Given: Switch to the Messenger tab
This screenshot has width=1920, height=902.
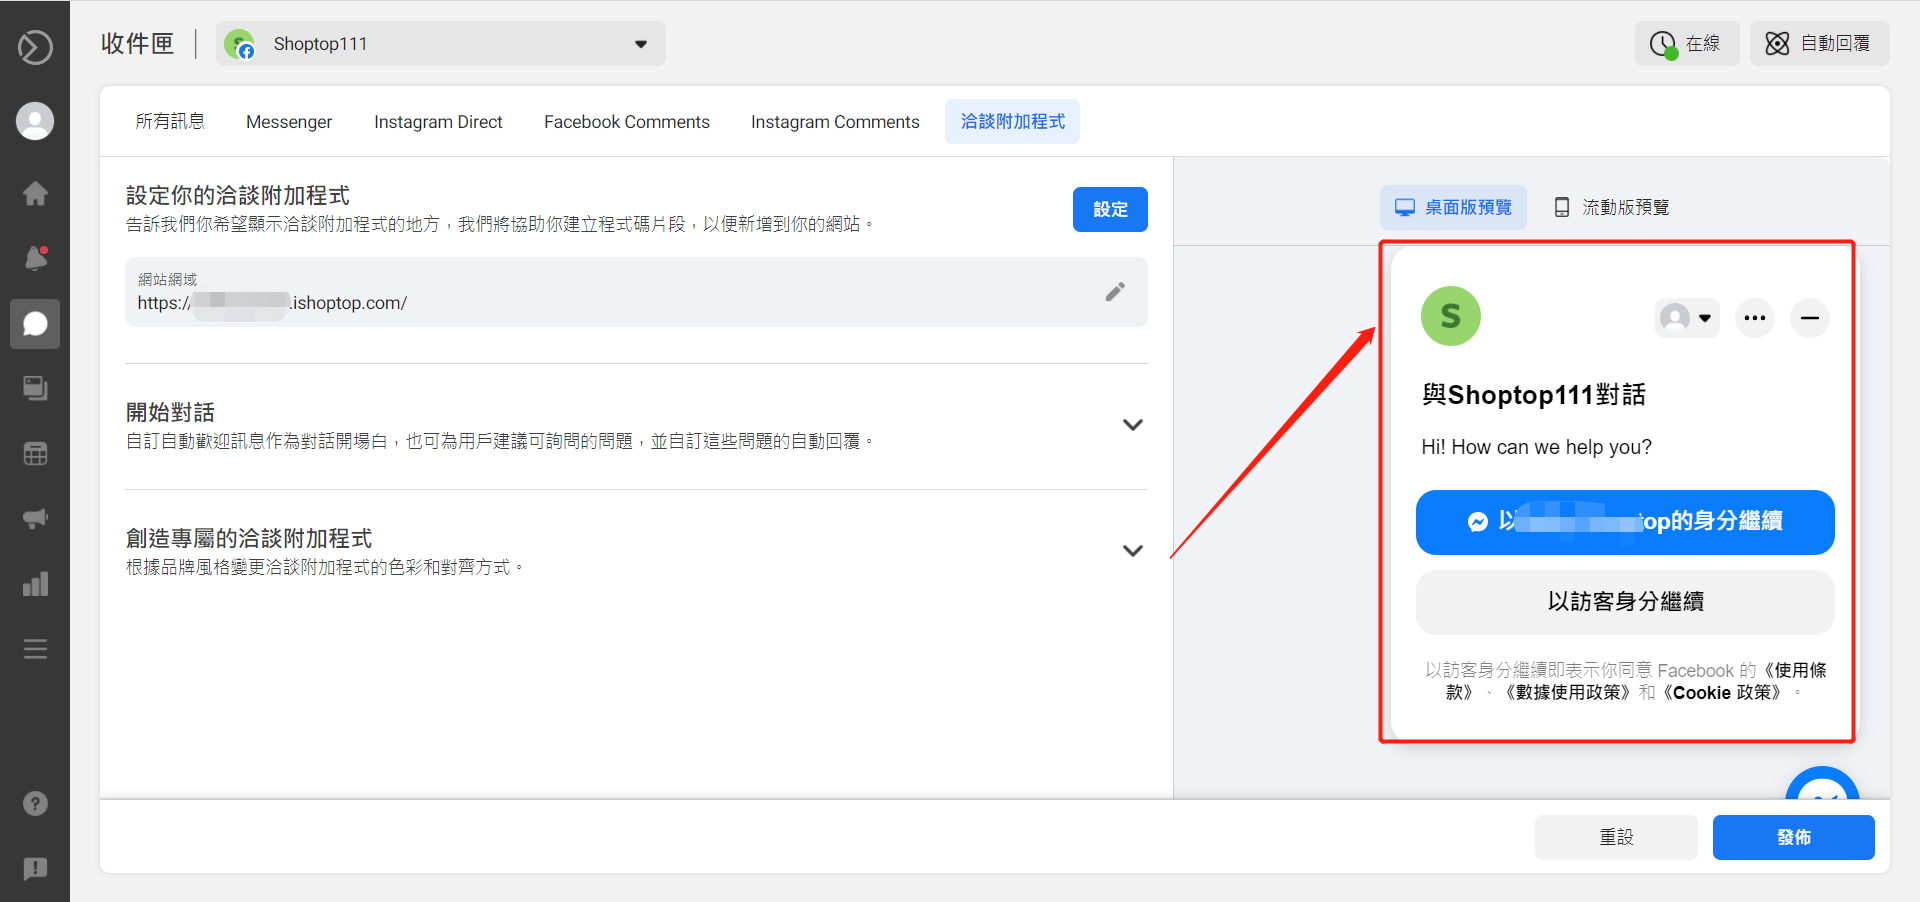Looking at the screenshot, I should click(289, 122).
